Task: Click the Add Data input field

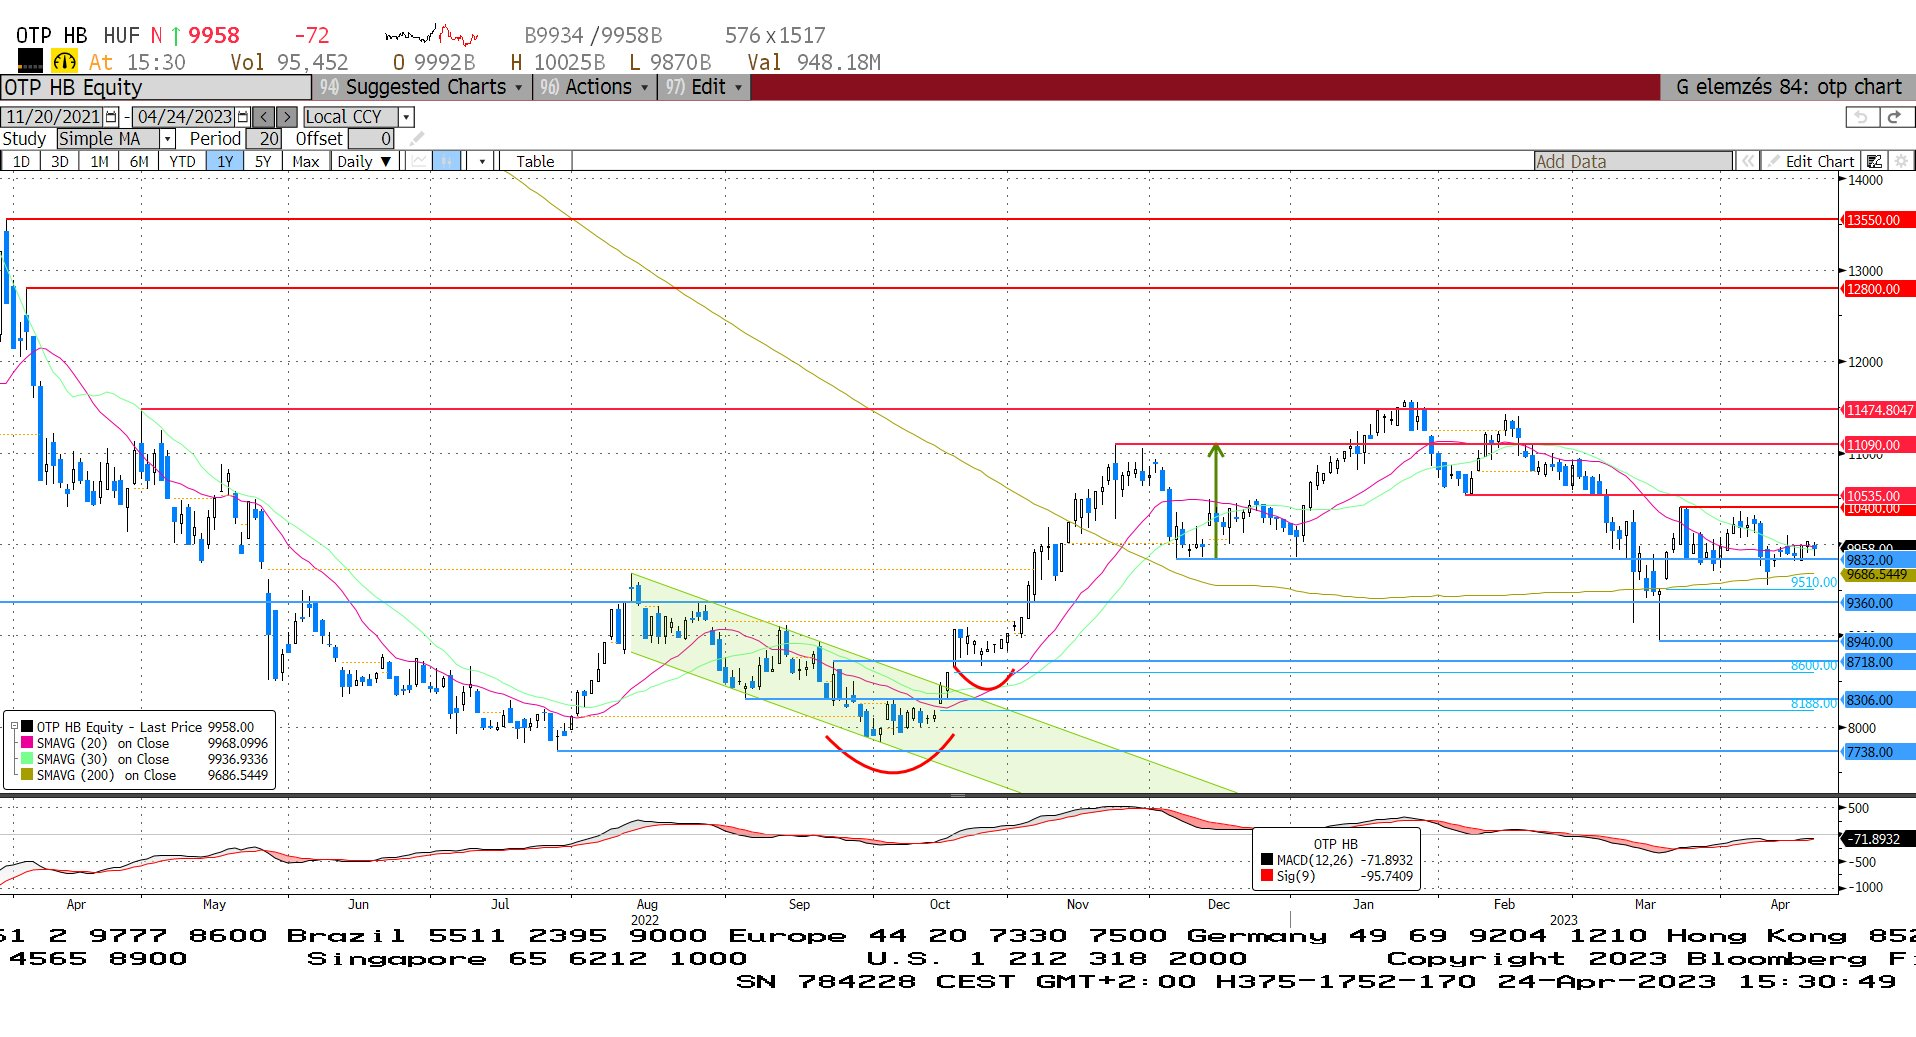Action: (x=1633, y=161)
